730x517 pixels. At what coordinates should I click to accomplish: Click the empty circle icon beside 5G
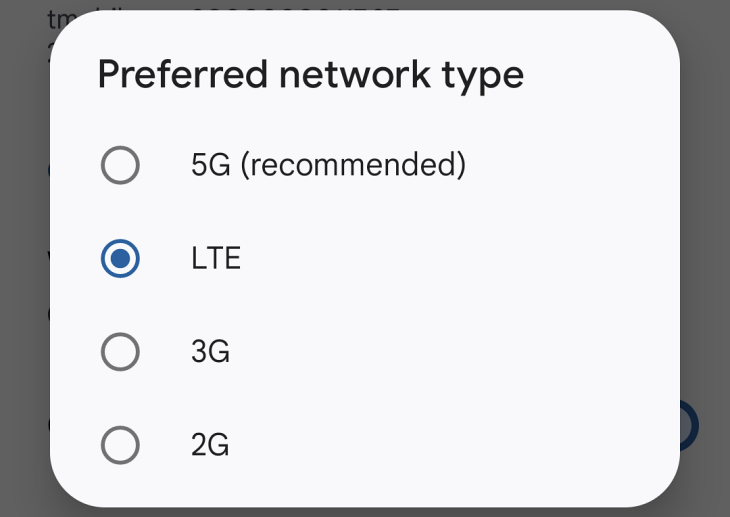coord(120,165)
